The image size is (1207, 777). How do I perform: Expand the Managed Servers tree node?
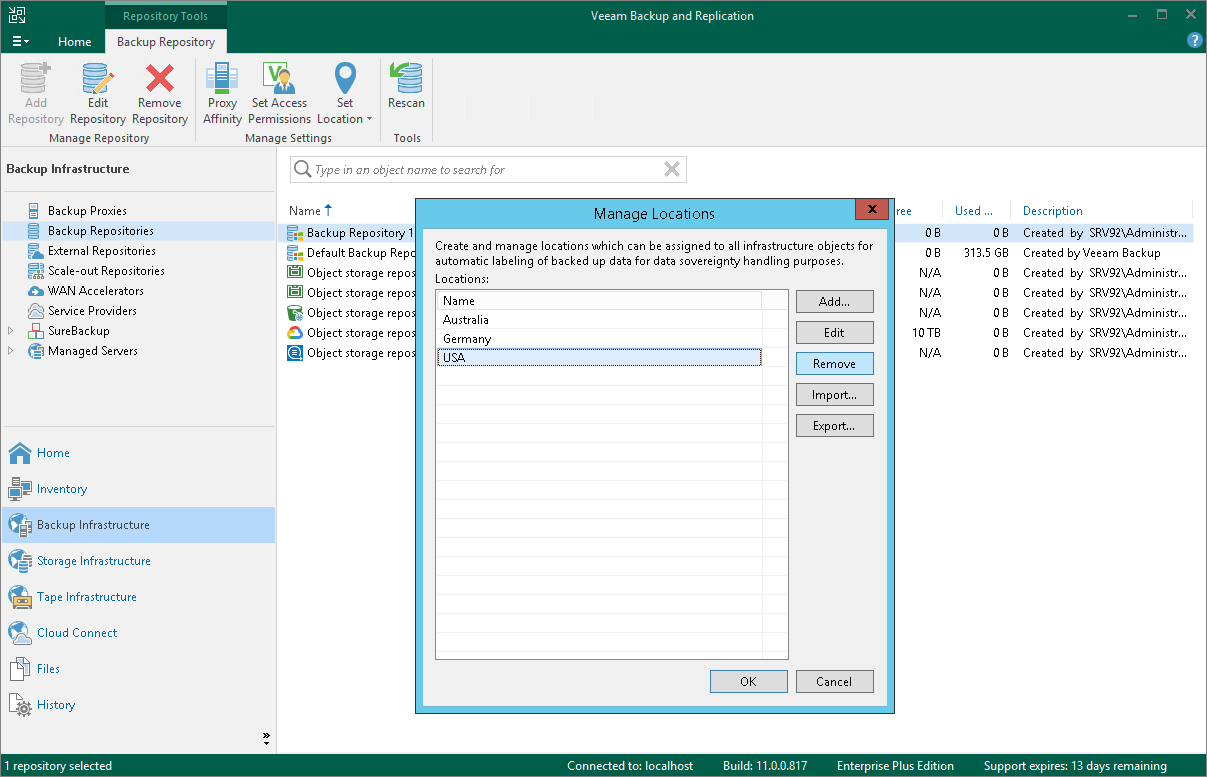point(12,351)
